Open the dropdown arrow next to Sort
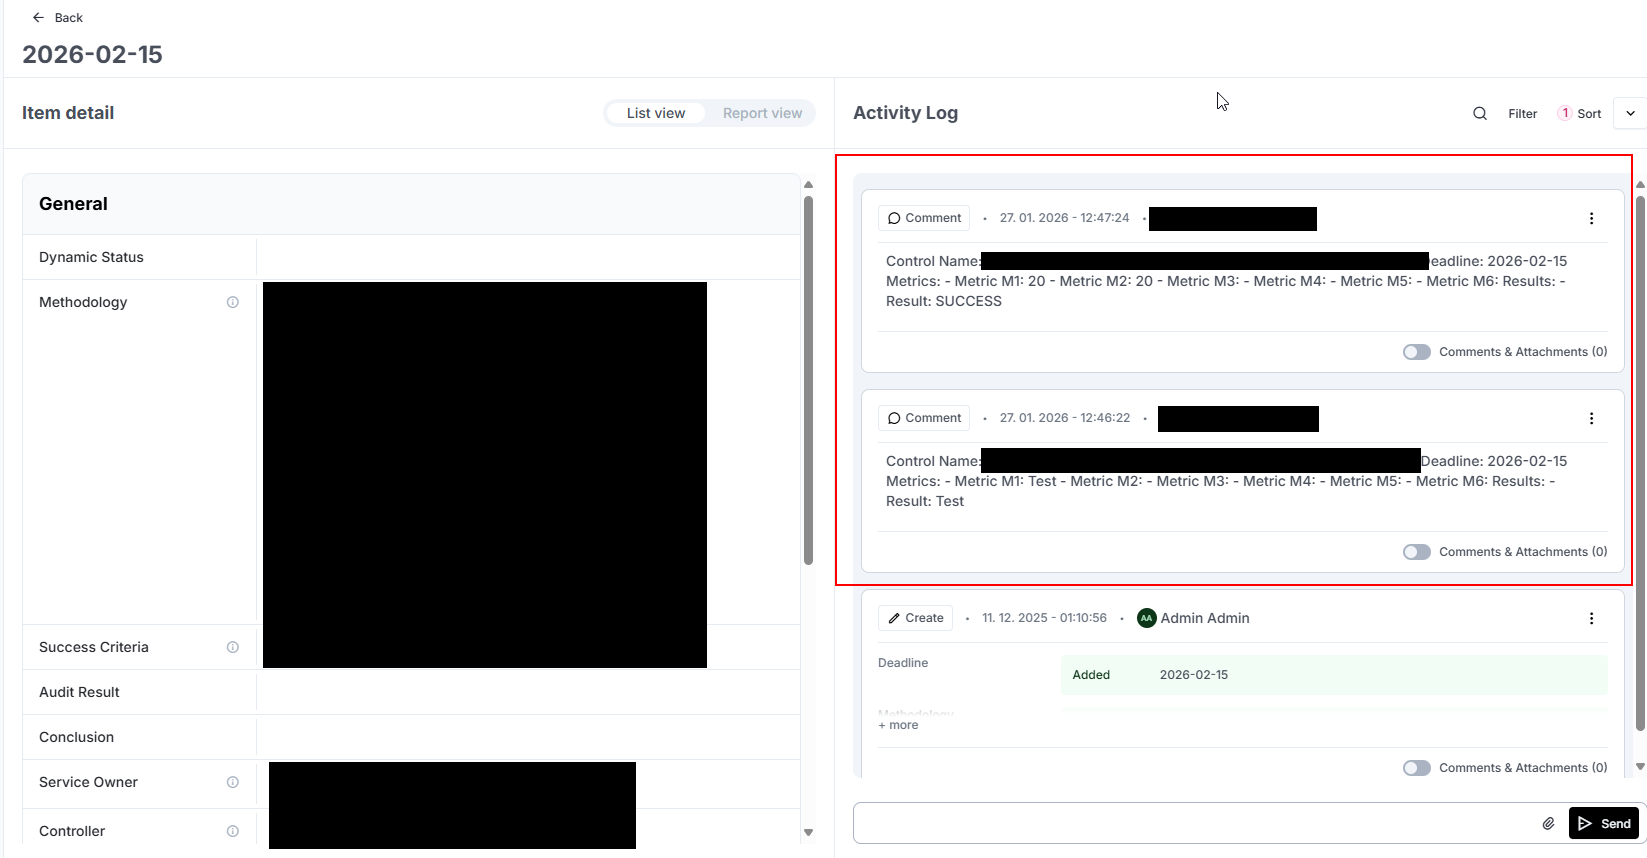The width and height of the screenshot is (1647, 858). click(1630, 114)
